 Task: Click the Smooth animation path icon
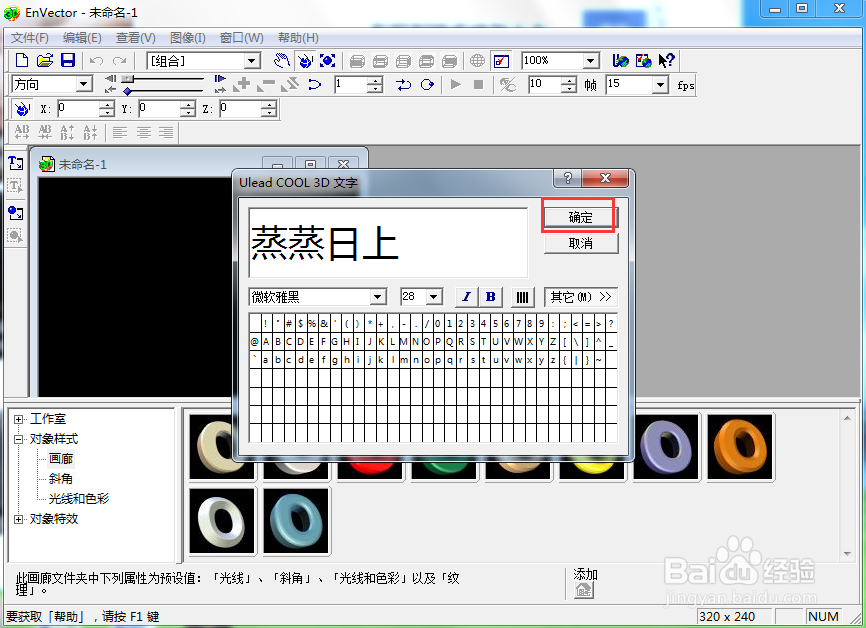314,85
